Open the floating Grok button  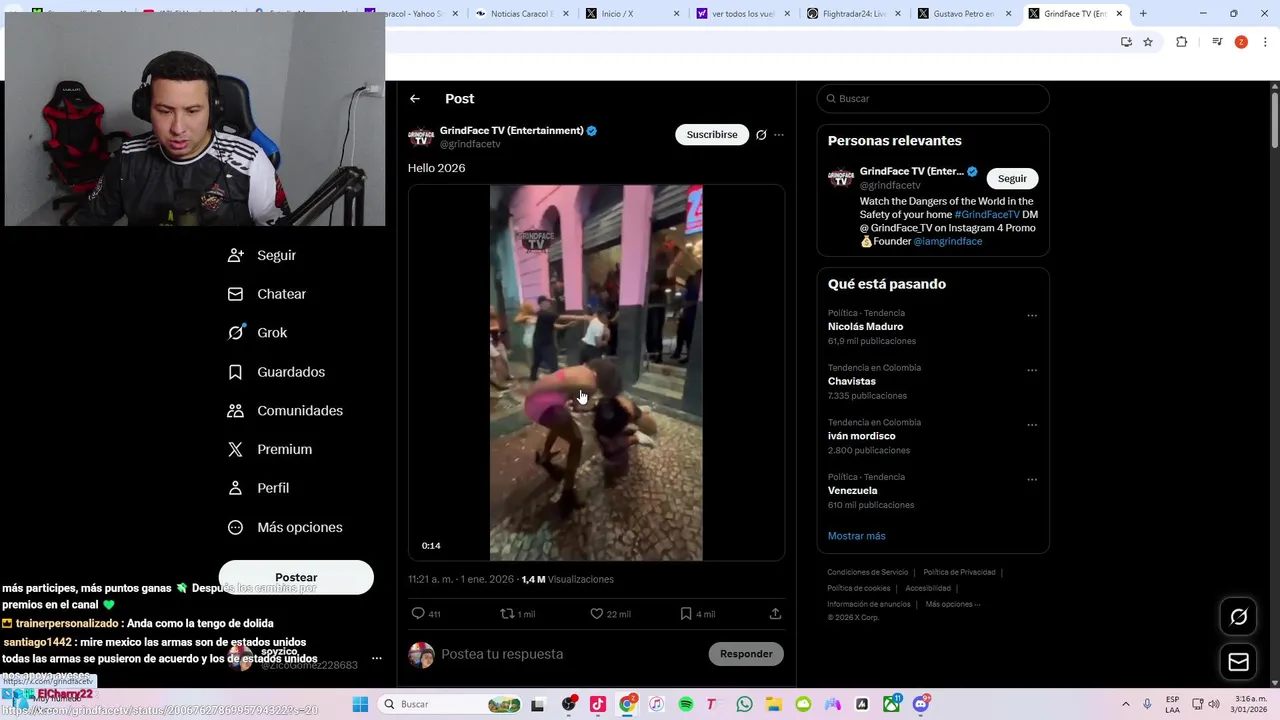(x=1238, y=617)
